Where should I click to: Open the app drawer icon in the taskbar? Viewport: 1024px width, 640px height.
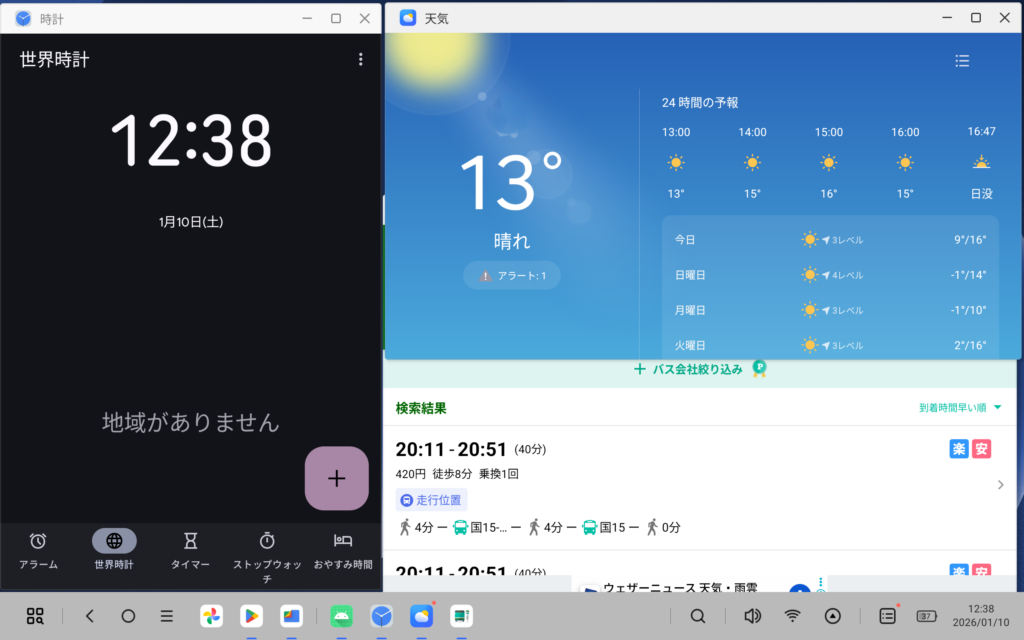pyautogui.click(x=35, y=616)
